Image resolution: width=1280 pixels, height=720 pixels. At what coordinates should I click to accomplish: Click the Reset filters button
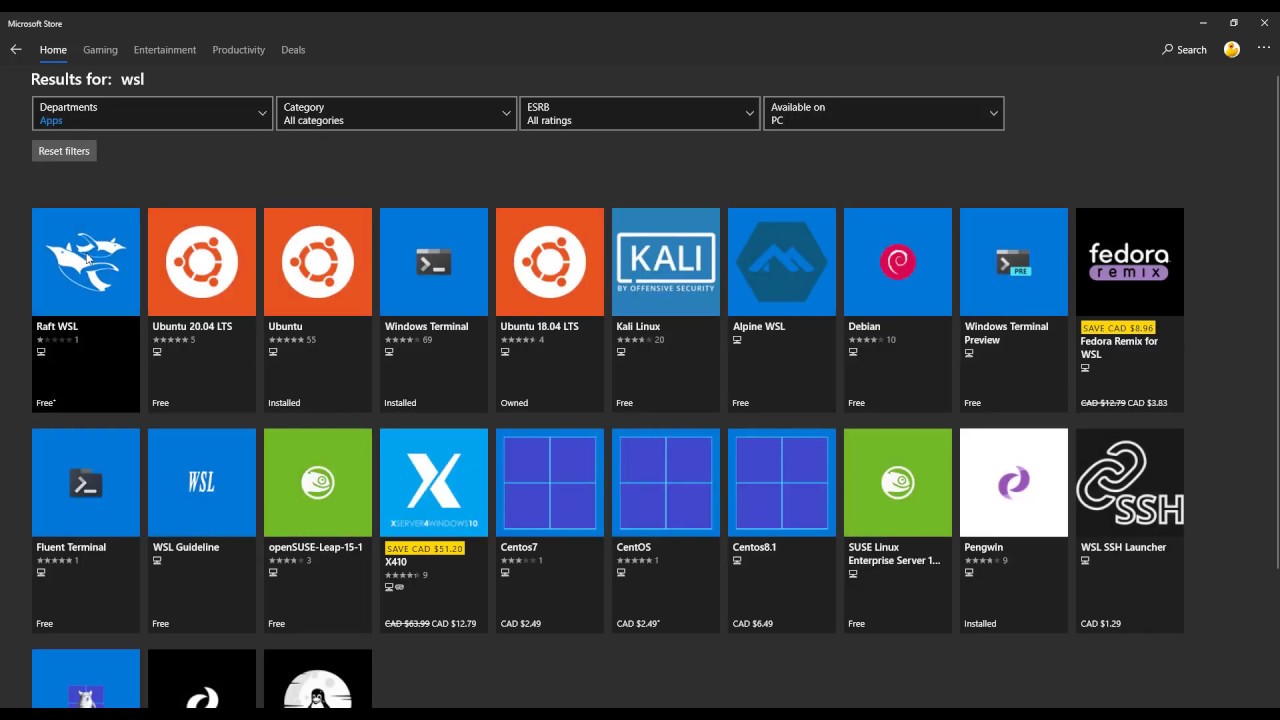pos(64,151)
